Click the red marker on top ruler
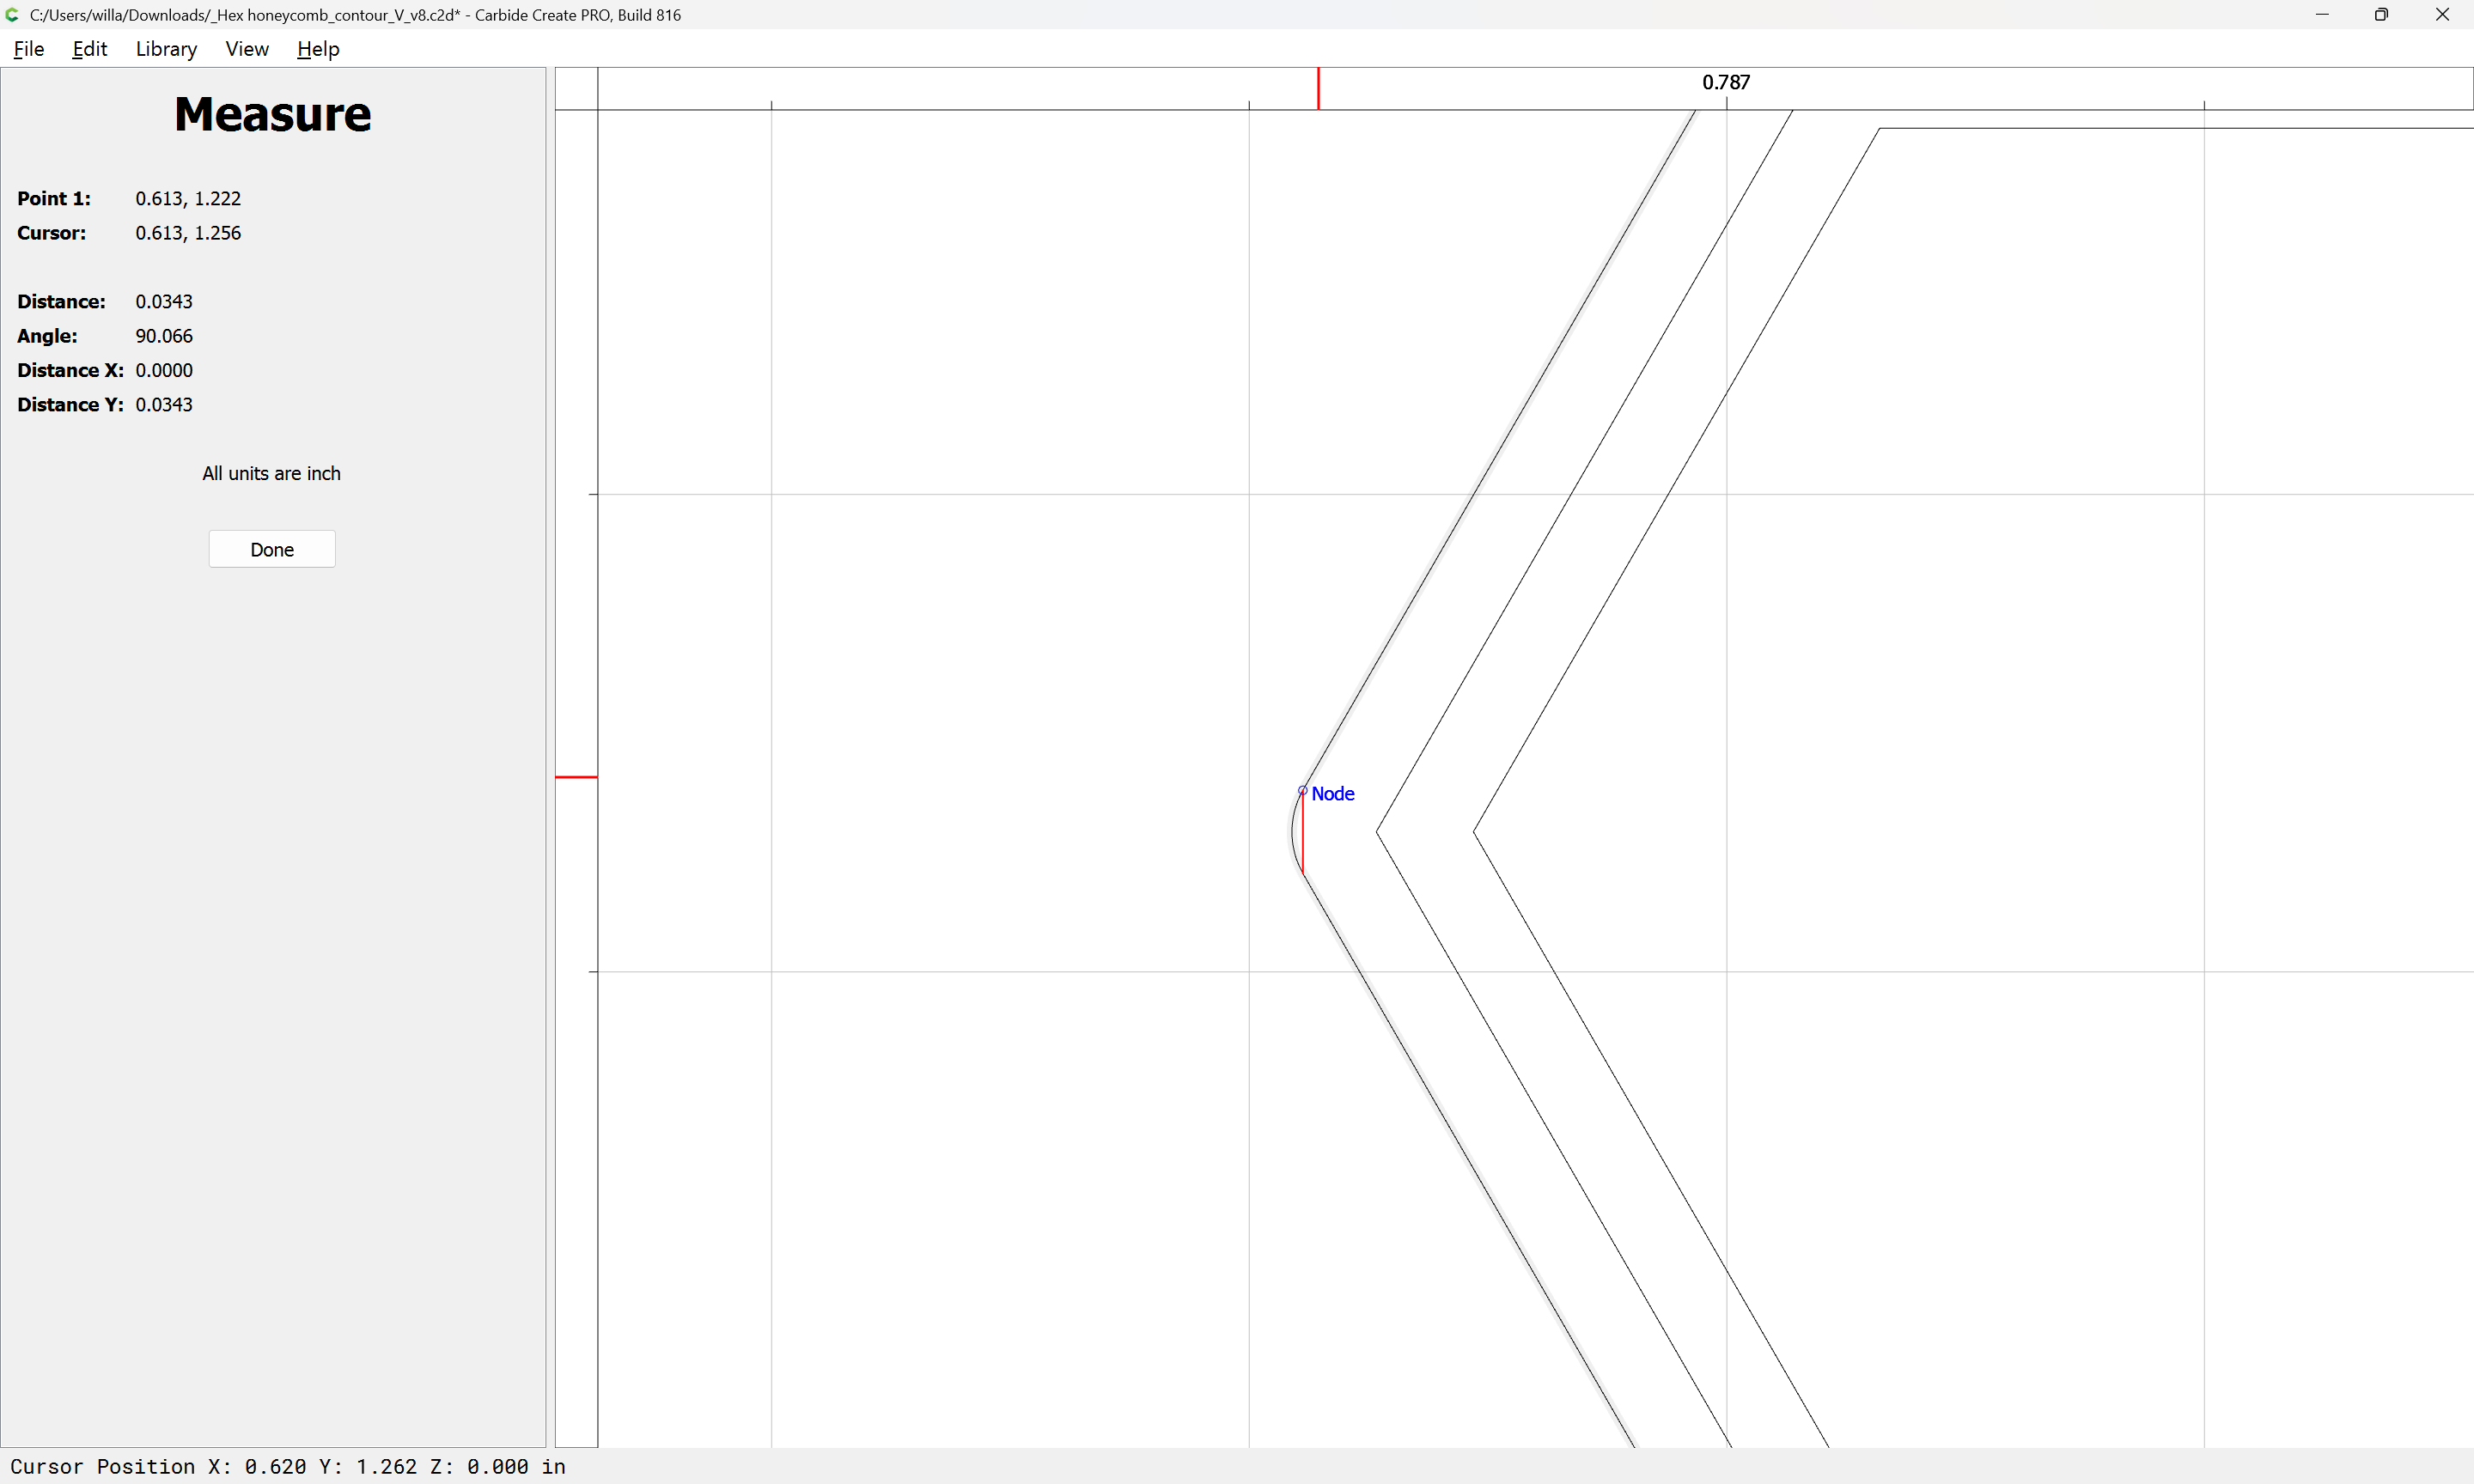The image size is (2474, 1484). pyautogui.click(x=1318, y=89)
